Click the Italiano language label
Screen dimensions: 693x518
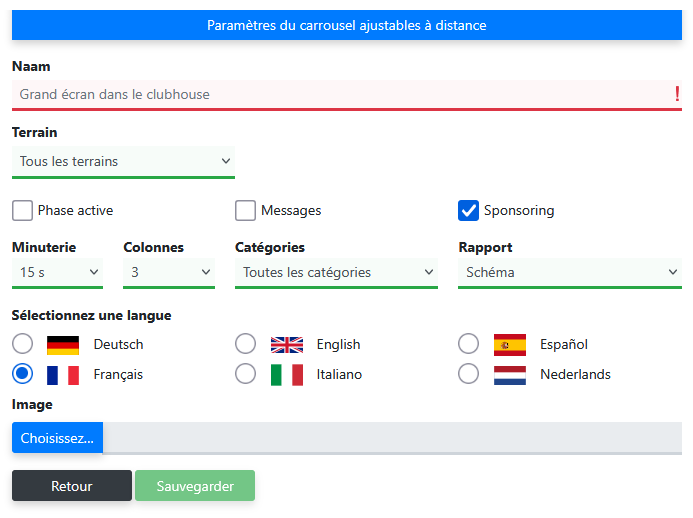pyautogui.click(x=339, y=375)
